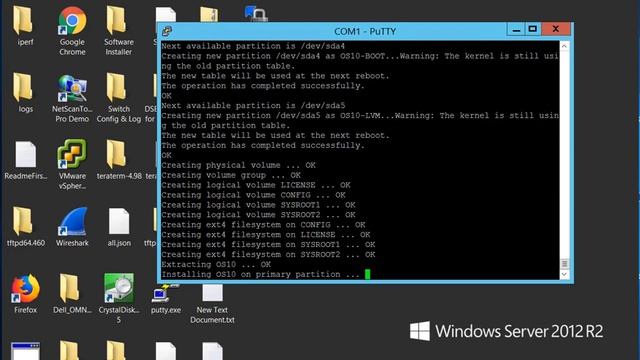Select New Text Document.txt file

212,304
